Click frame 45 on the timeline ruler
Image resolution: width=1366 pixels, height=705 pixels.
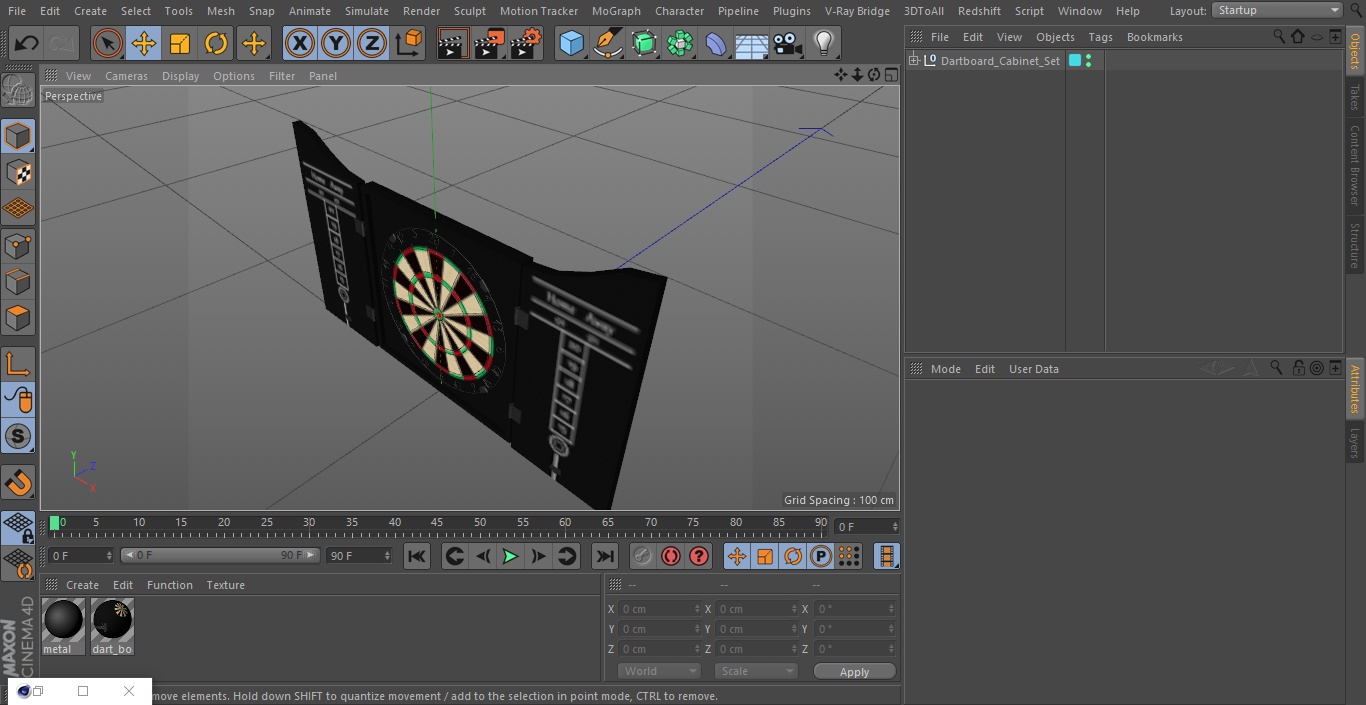tap(437, 522)
